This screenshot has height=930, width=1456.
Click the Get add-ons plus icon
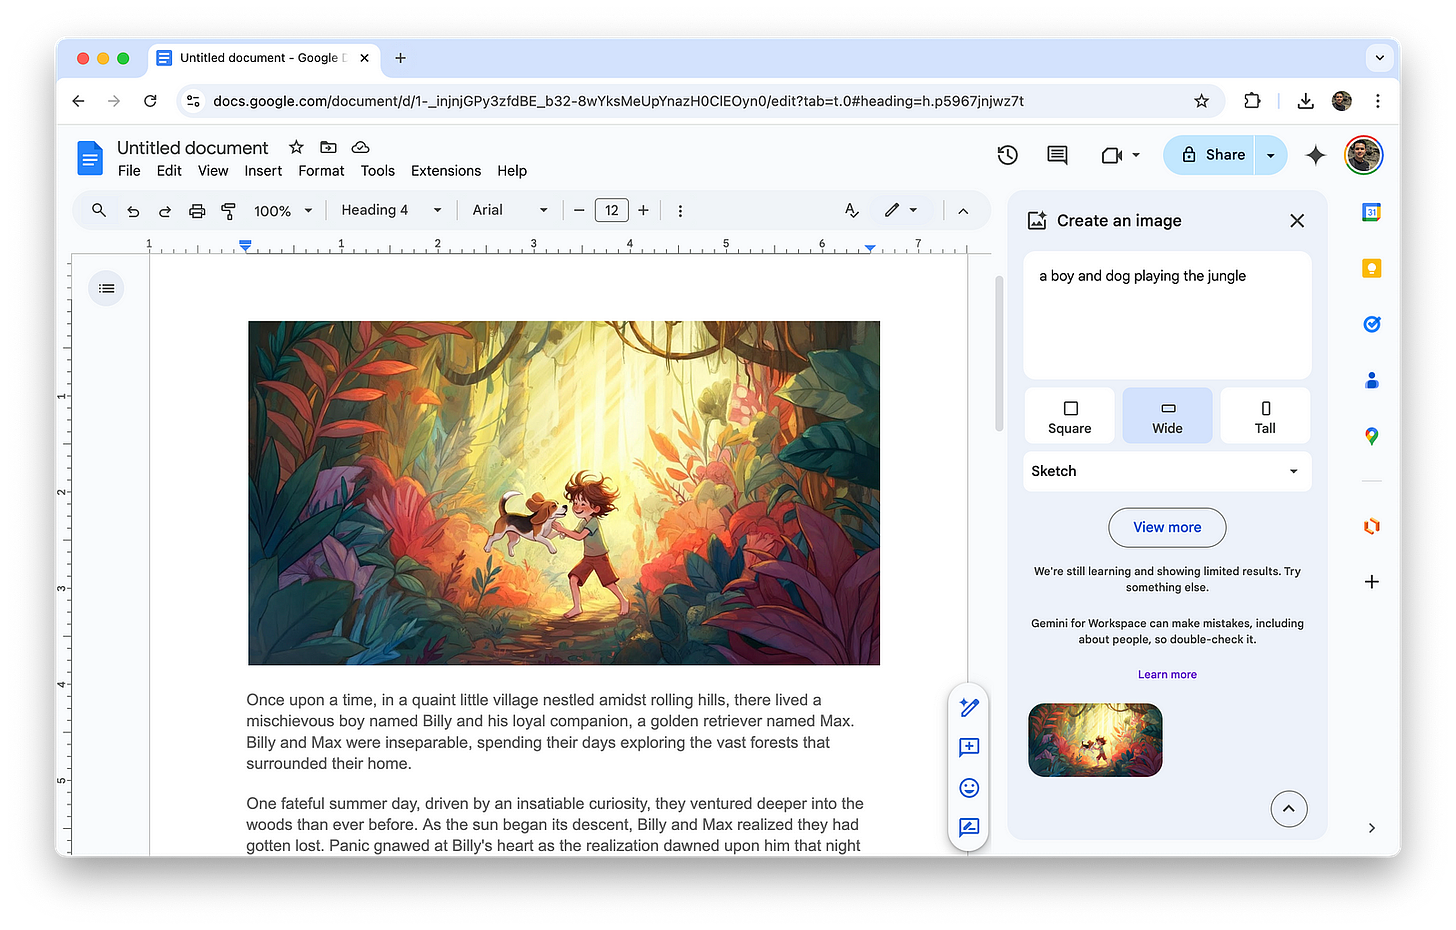coord(1372,582)
